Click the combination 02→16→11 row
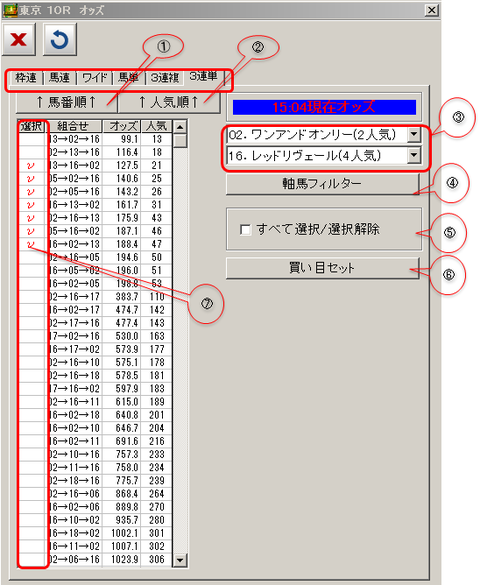Screen dimensions: 480x585 point(75,402)
